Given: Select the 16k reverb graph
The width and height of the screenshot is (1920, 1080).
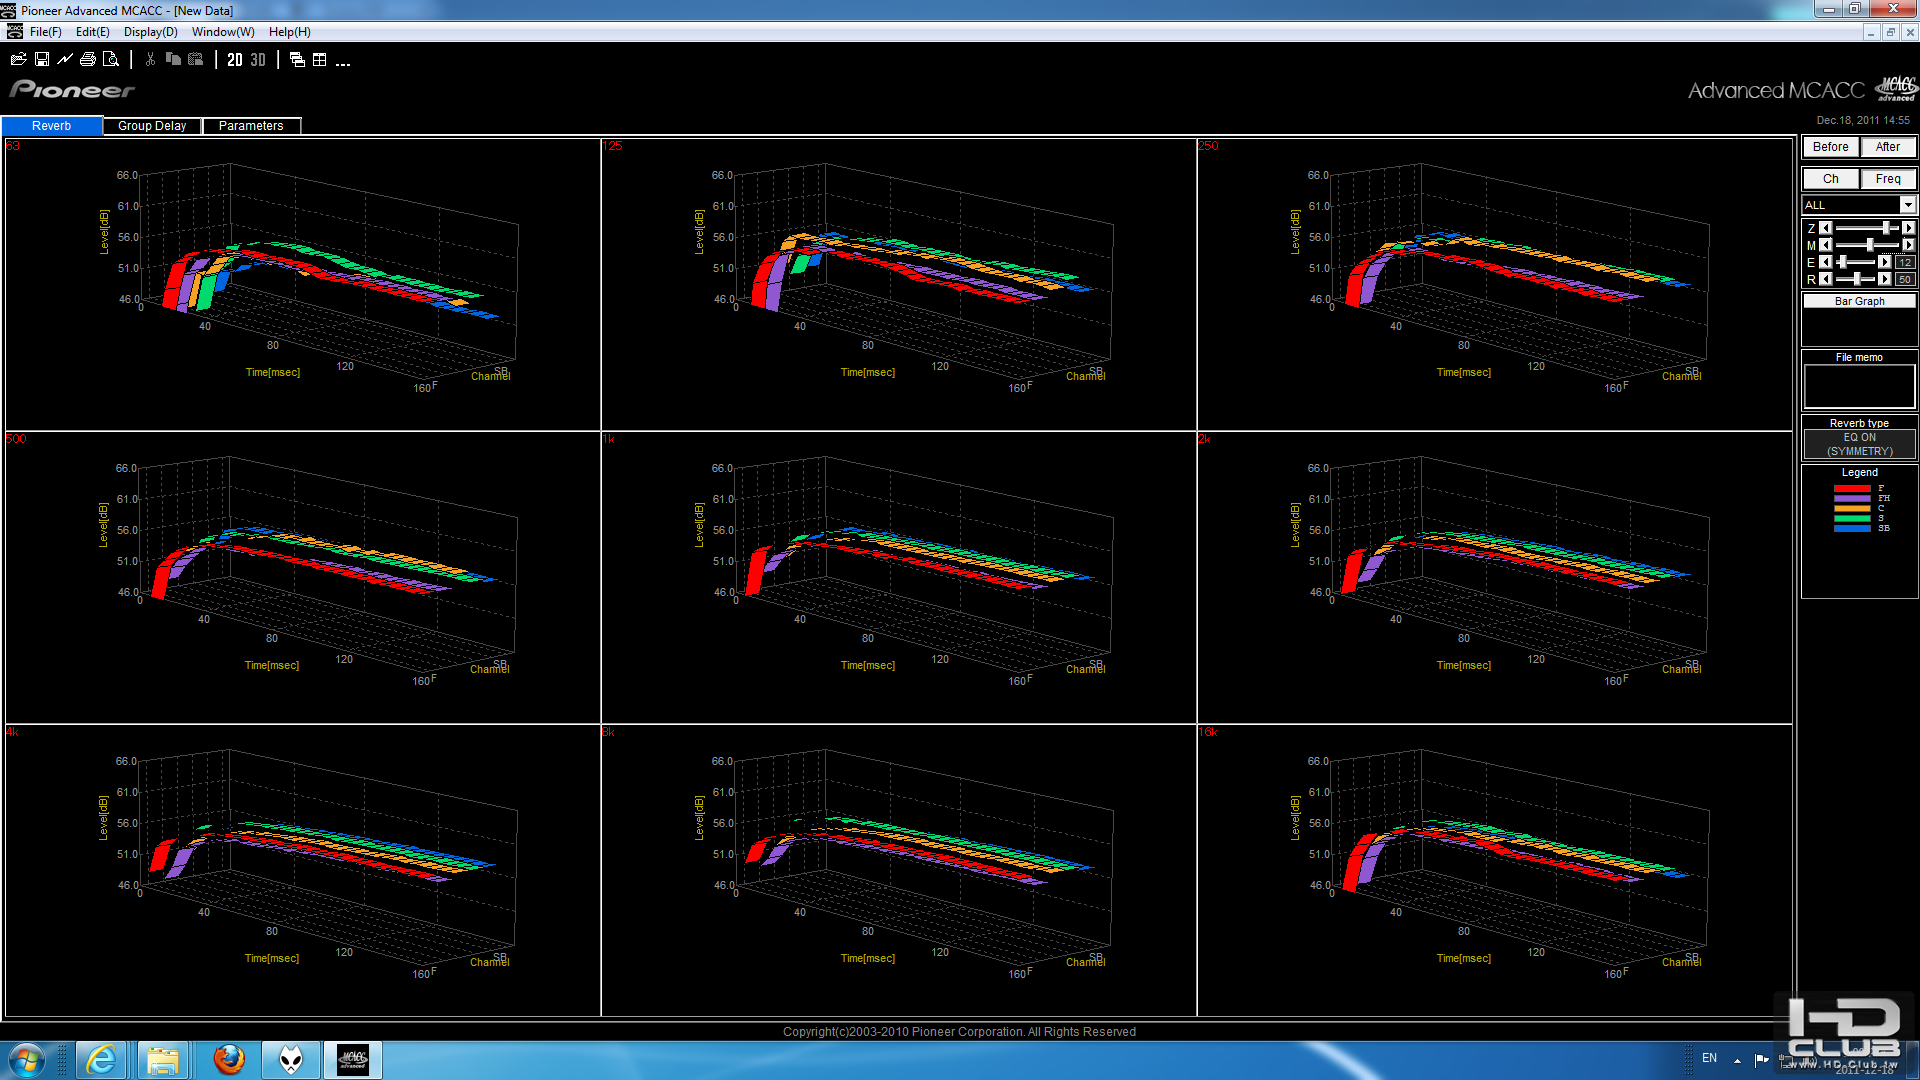Looking at the screenshot, I should tap(1495, 871).
